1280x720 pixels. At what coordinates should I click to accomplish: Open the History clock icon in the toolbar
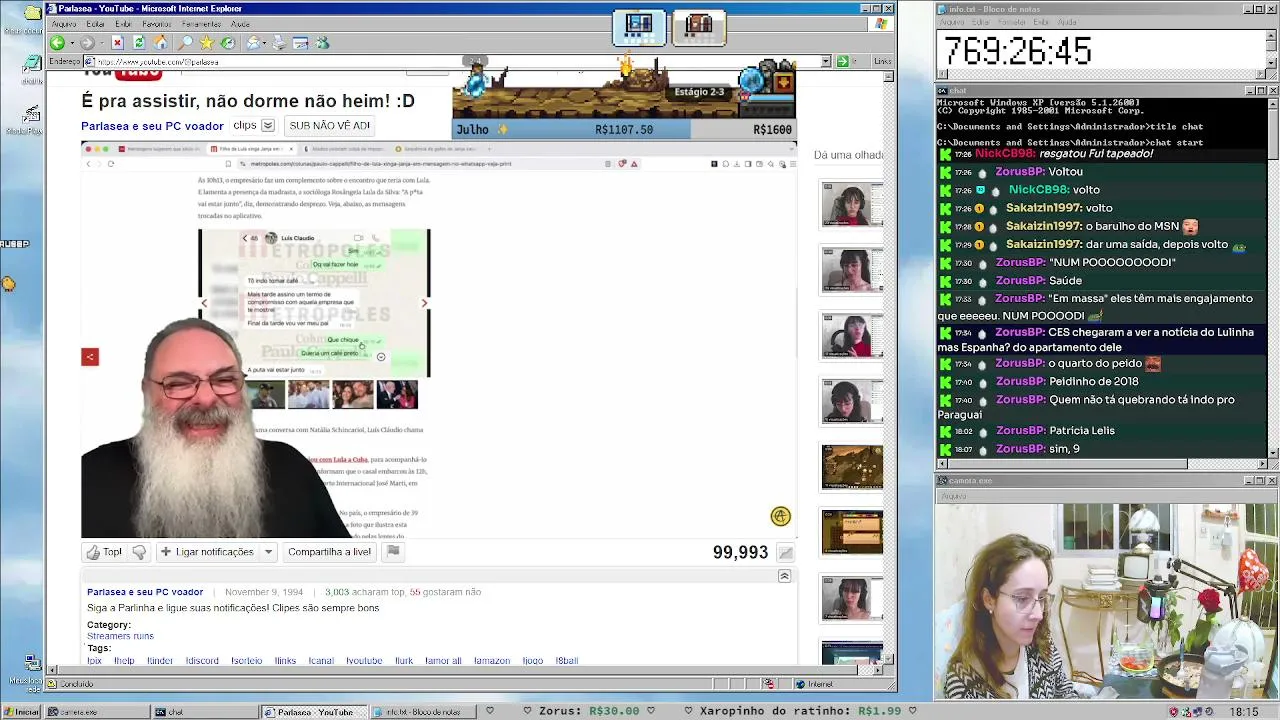pyautogui.click(x=228, y=43)
